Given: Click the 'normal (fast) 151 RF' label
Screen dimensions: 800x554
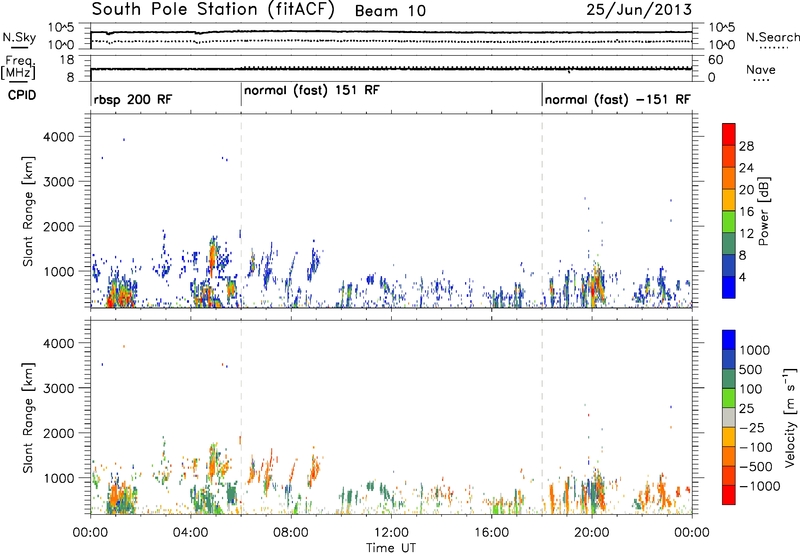Looking at the screenshot, I should (x=312, y=91).
